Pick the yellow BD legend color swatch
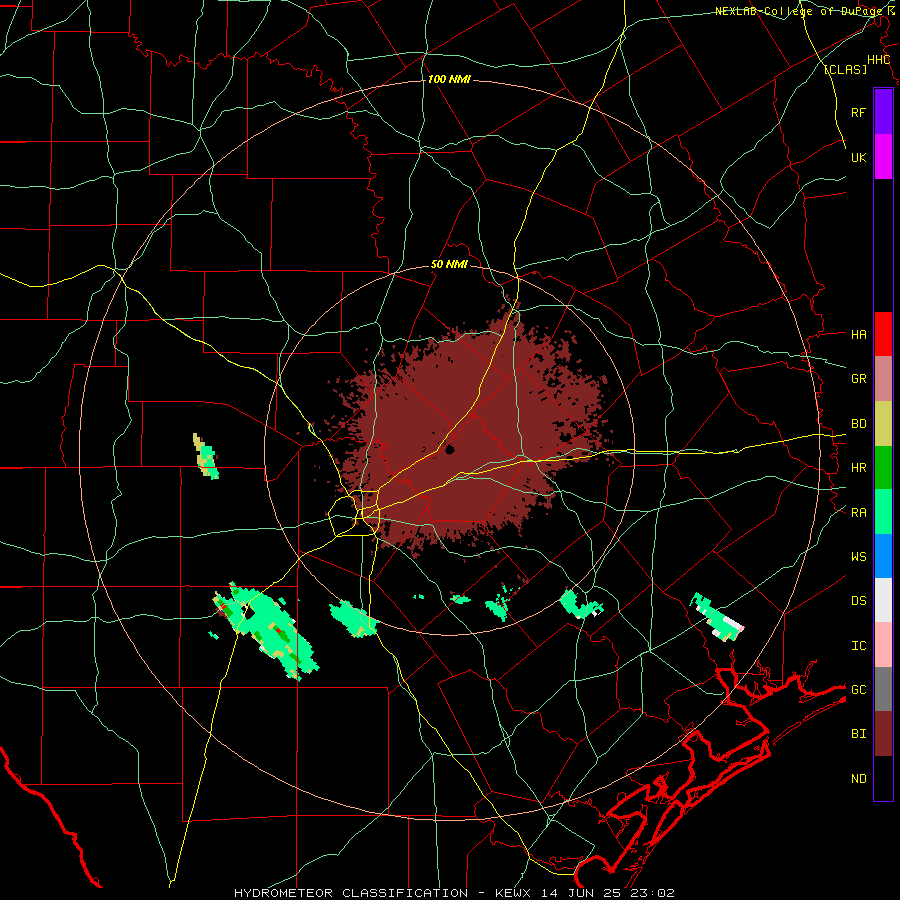The height and width of the screenshot is (900, 900). click(883, 423)
